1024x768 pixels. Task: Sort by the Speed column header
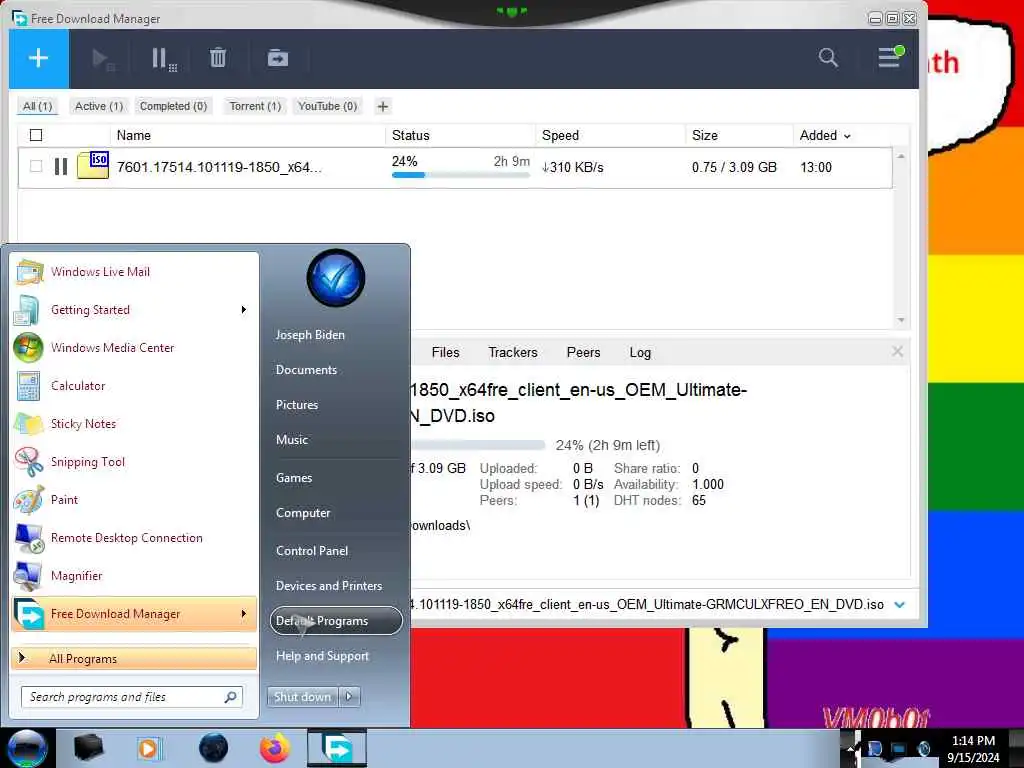tap(560, 135)
